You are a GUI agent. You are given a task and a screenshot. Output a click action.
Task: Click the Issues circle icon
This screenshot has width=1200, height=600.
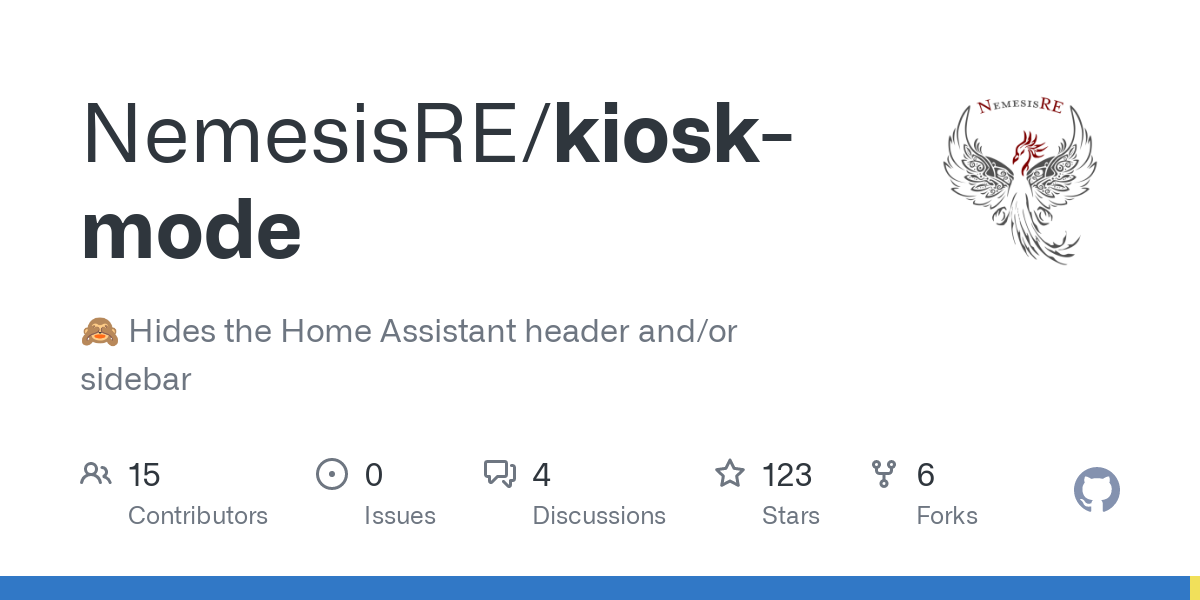(x=331, y=474)
